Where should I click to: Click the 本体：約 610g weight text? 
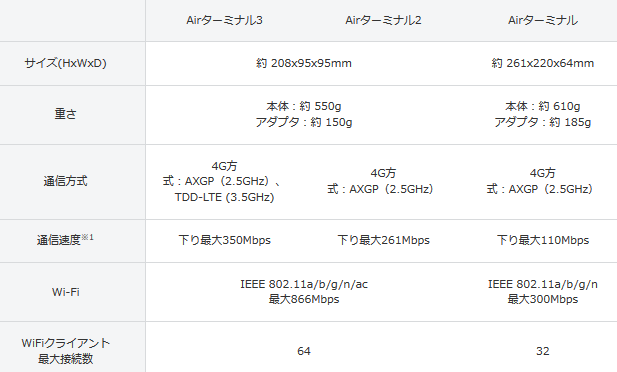pos(543,106)
